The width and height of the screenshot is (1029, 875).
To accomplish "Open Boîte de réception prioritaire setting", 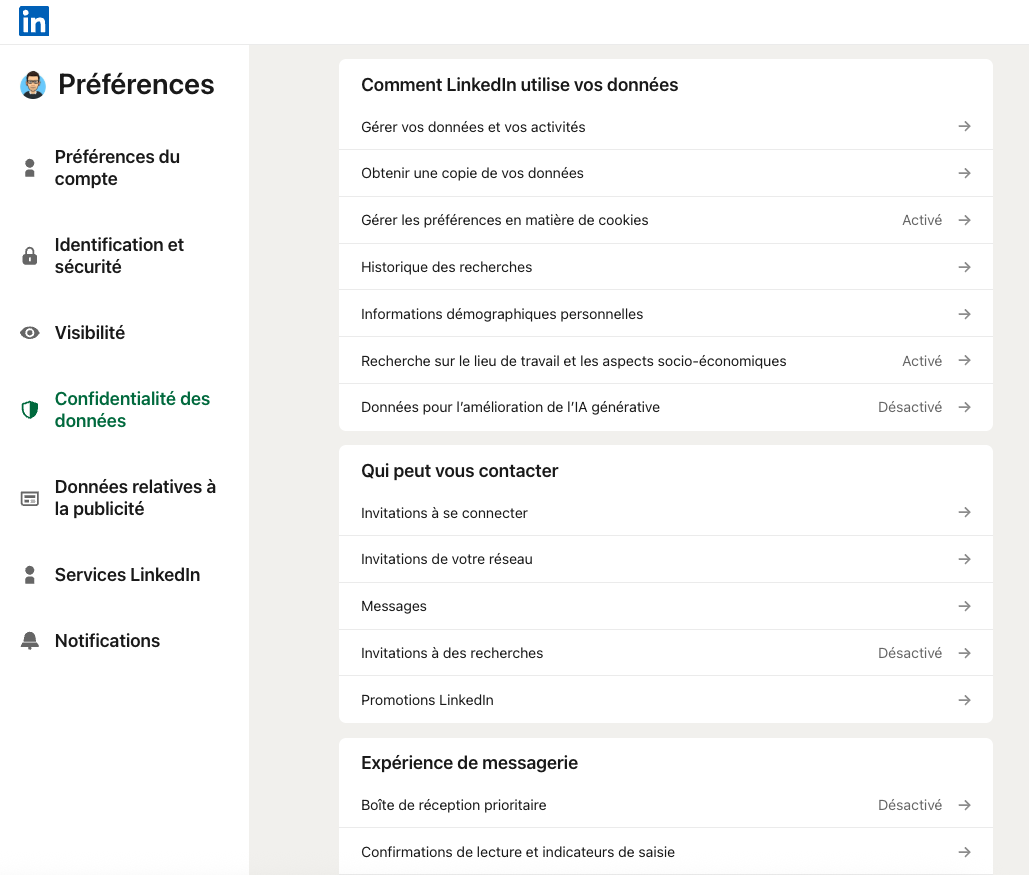I will 453,805.
